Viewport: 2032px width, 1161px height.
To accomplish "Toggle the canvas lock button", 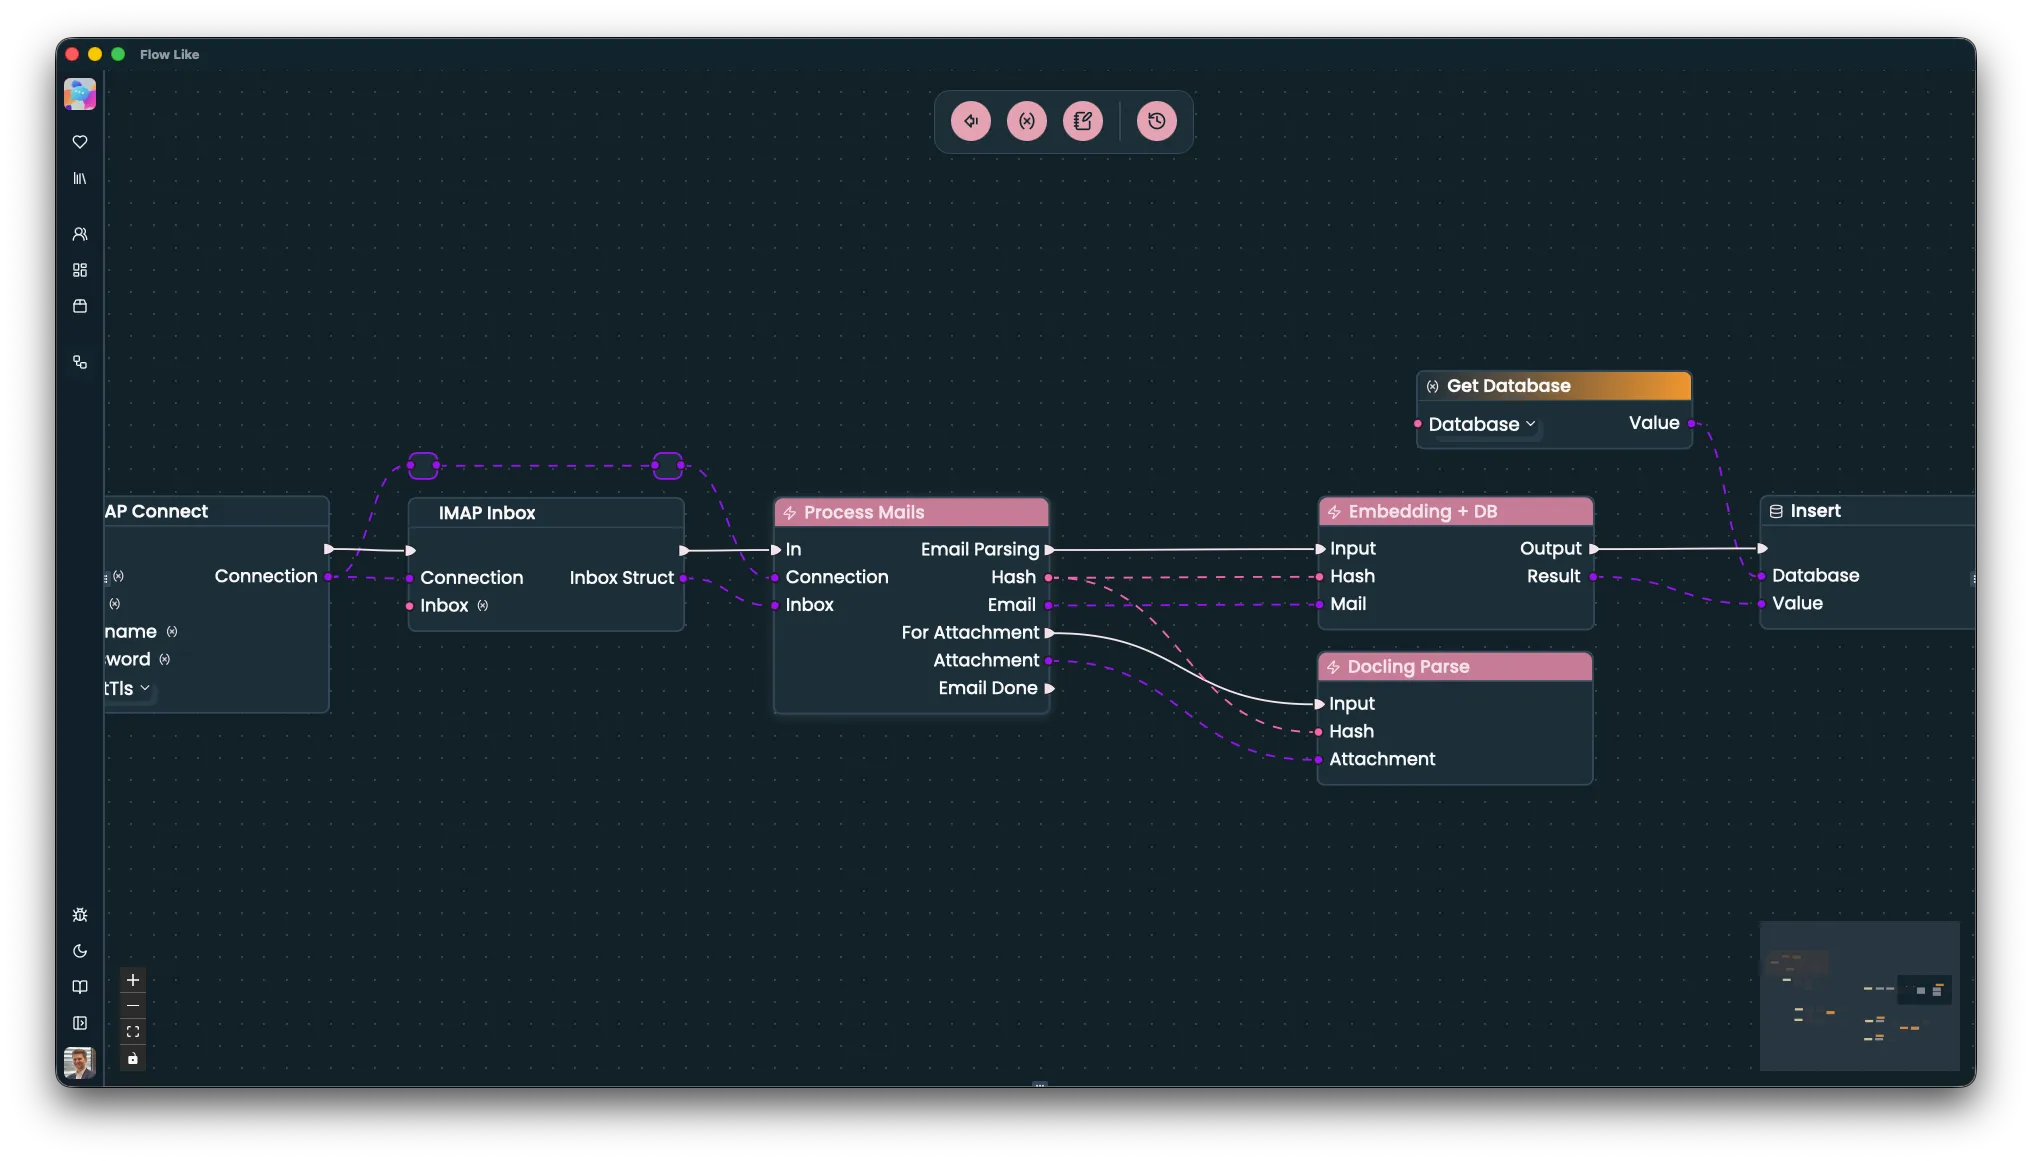I will 133,1058.
